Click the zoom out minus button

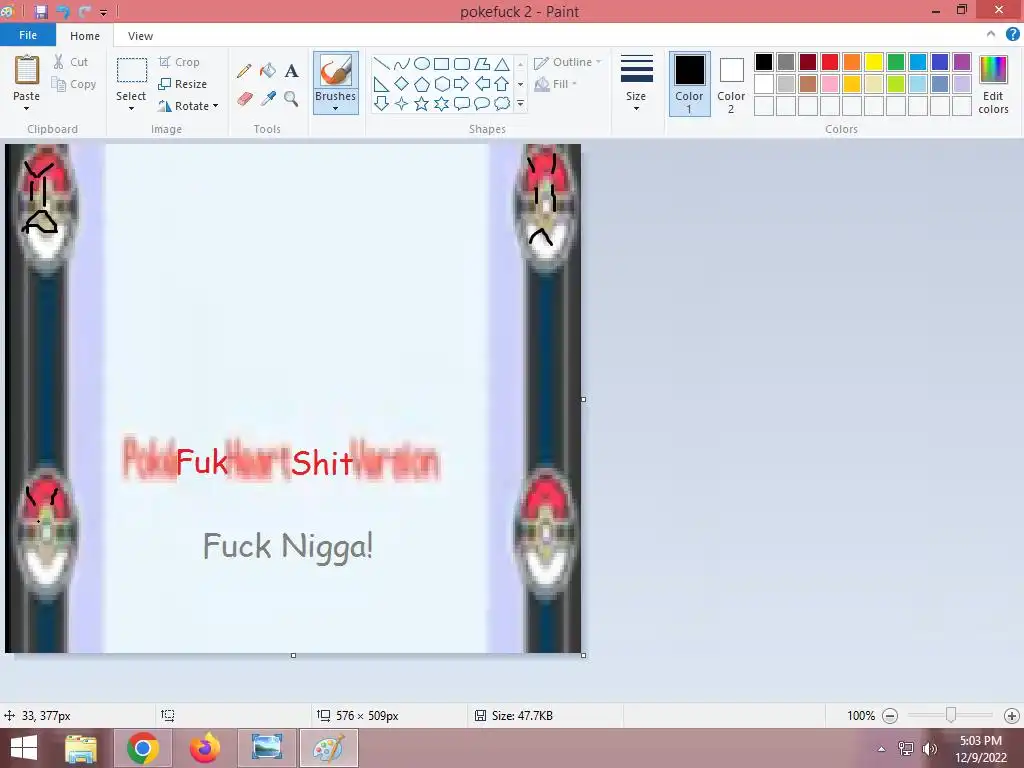click(889, 716)
